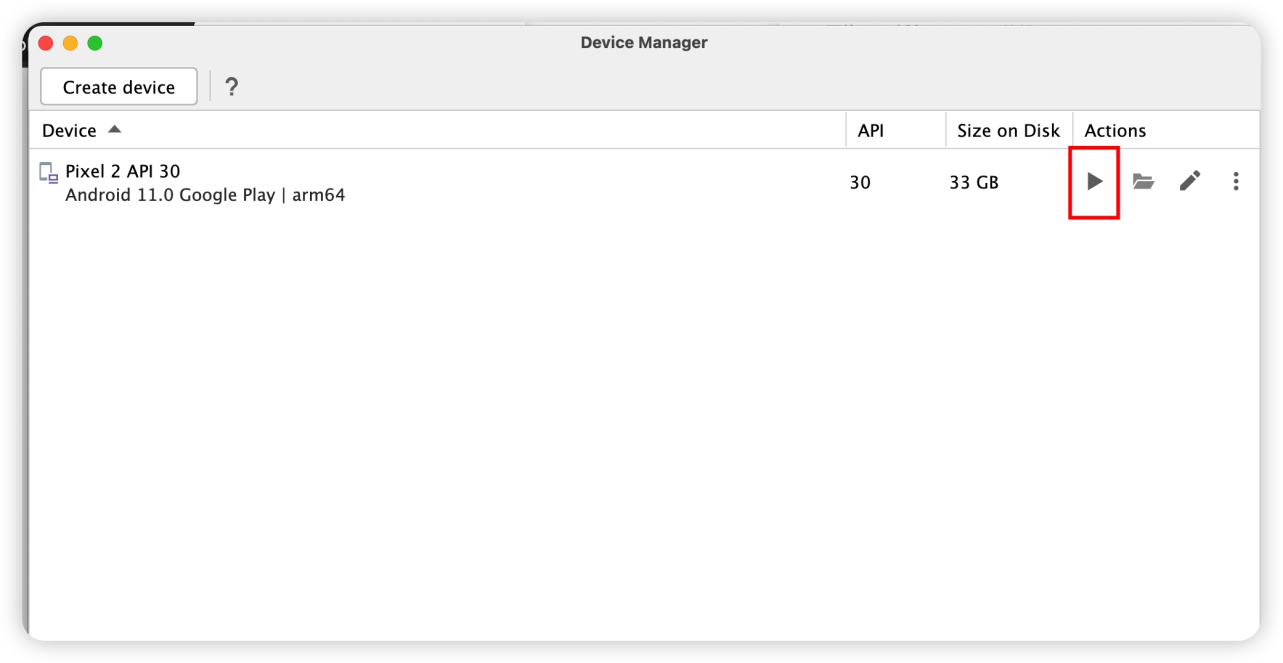Minimize the Device Manager window
Screen dimensions: 1283x663
point(70,43)
